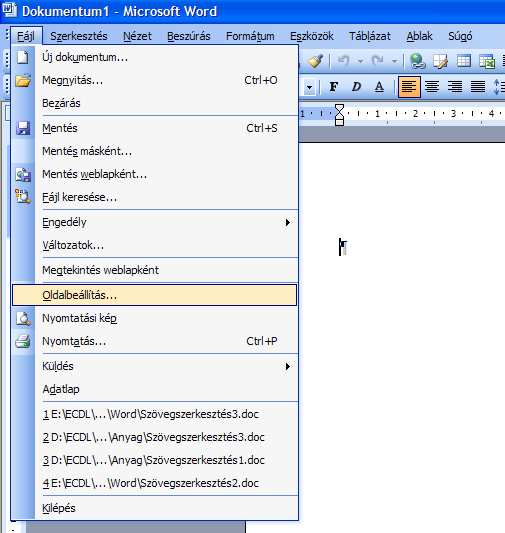505x533 pixels.
Task: Click the Redo arrow icon
Action: (x=377, y=61)
